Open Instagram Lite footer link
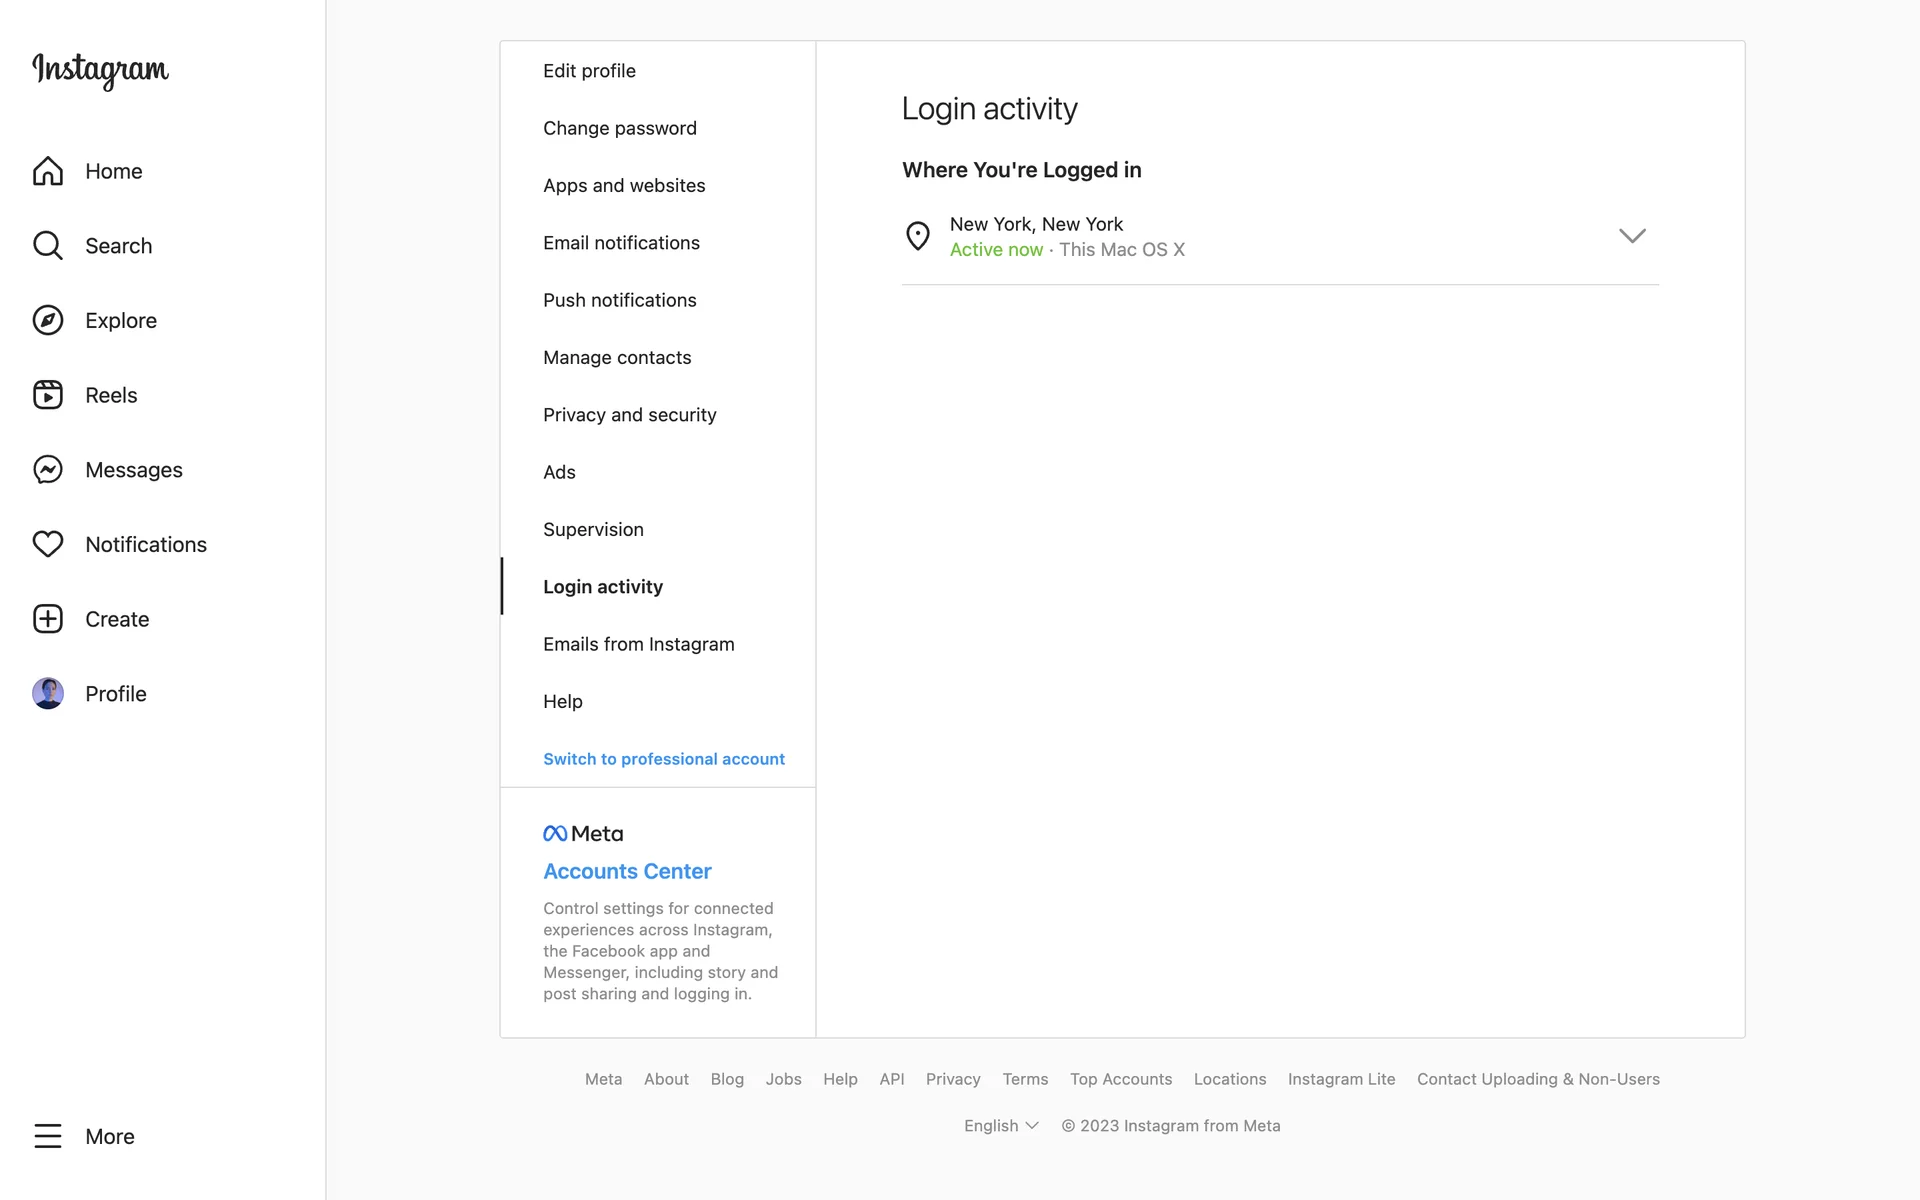 1341,1079
